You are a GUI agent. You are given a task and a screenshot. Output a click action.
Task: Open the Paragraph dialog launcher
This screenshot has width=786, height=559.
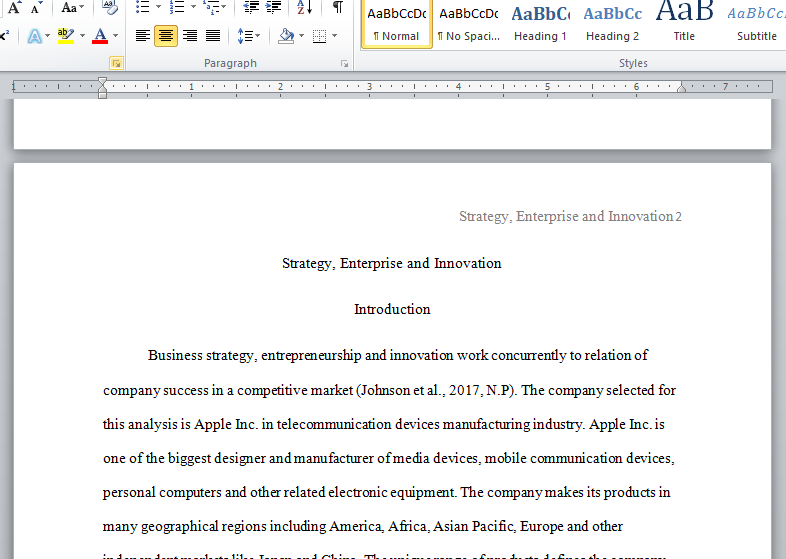(344, 63)
